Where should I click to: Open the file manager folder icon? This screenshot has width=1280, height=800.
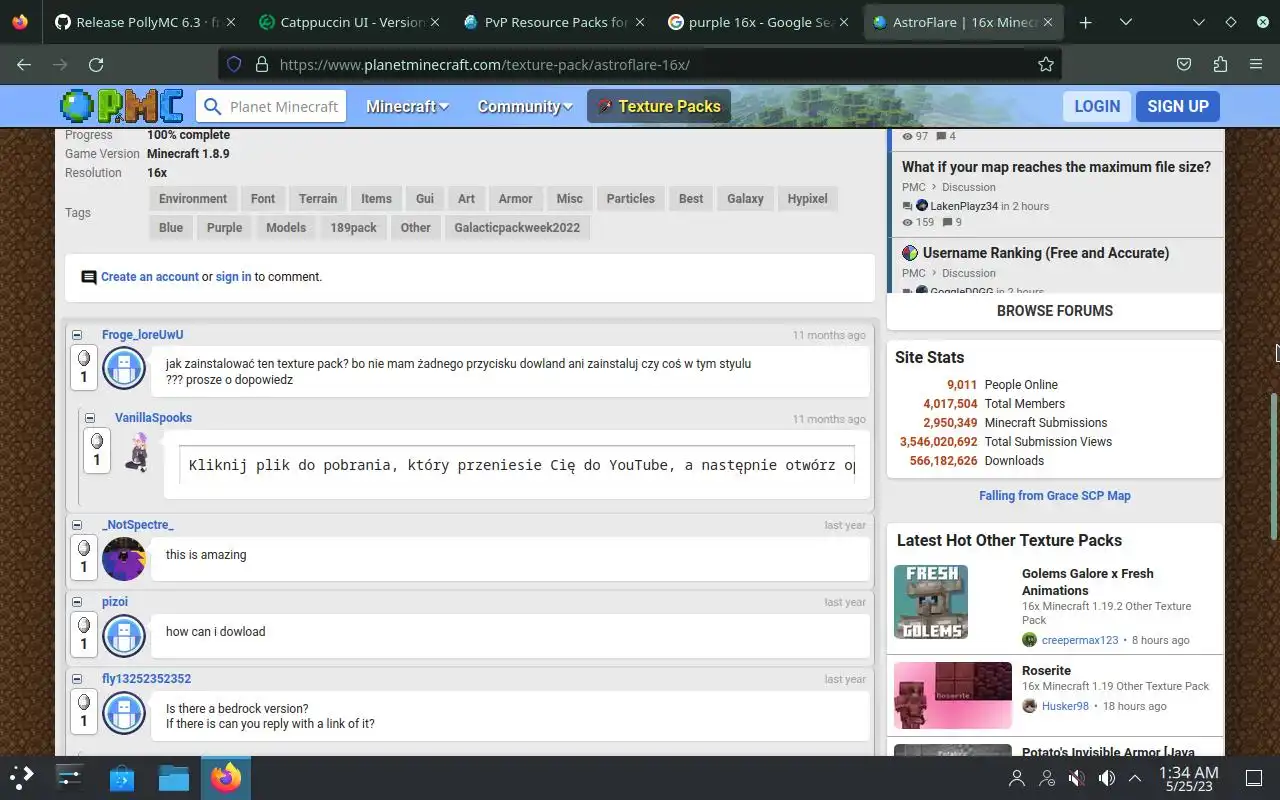click(x=174, y=777)
